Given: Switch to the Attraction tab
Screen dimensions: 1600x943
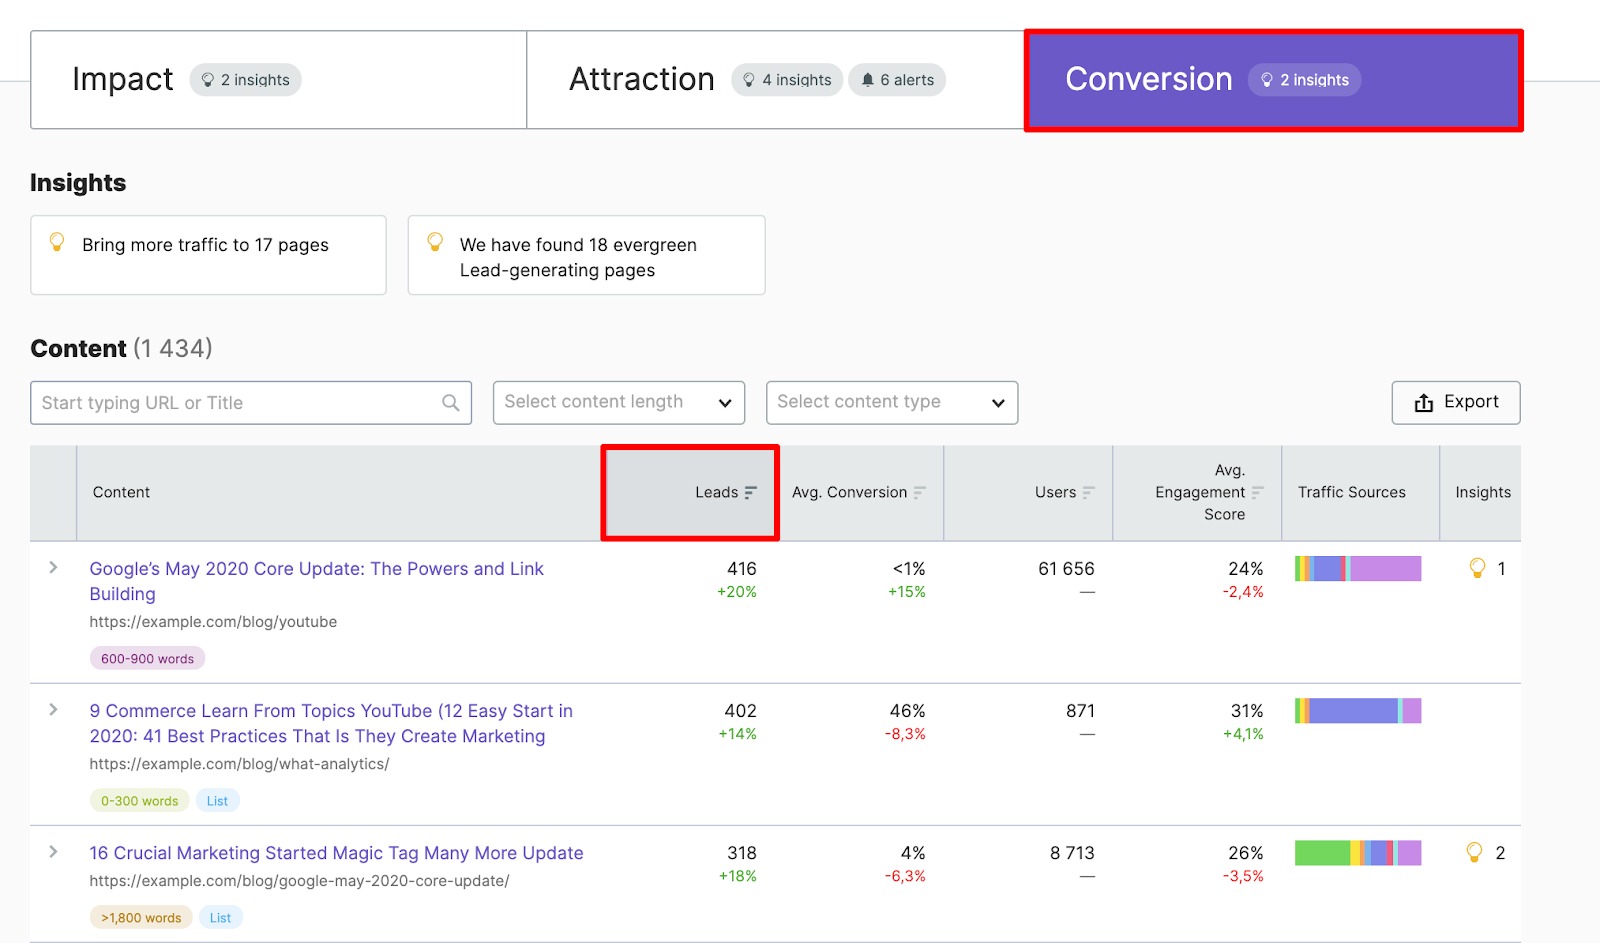Looking at the screenshot, I should point(641,79).
